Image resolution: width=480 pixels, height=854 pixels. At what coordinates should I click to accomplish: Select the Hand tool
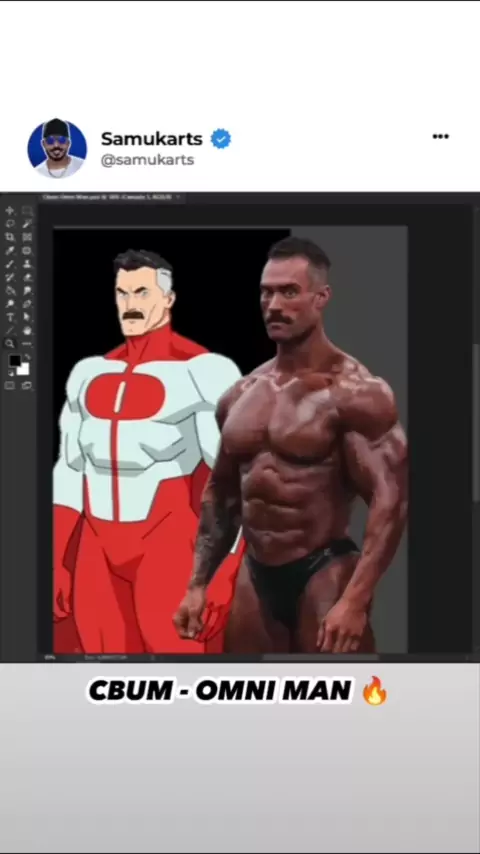(x=27, y=331)
